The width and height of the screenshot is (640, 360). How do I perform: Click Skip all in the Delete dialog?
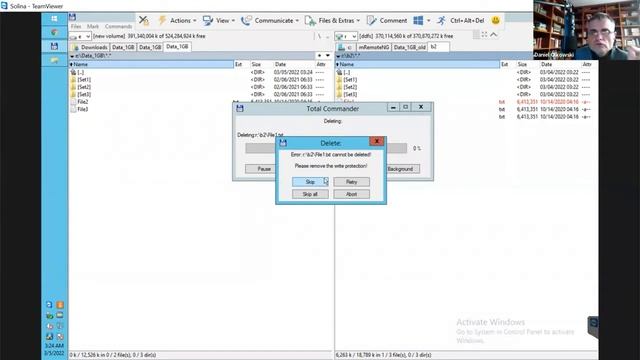point(310,194)
